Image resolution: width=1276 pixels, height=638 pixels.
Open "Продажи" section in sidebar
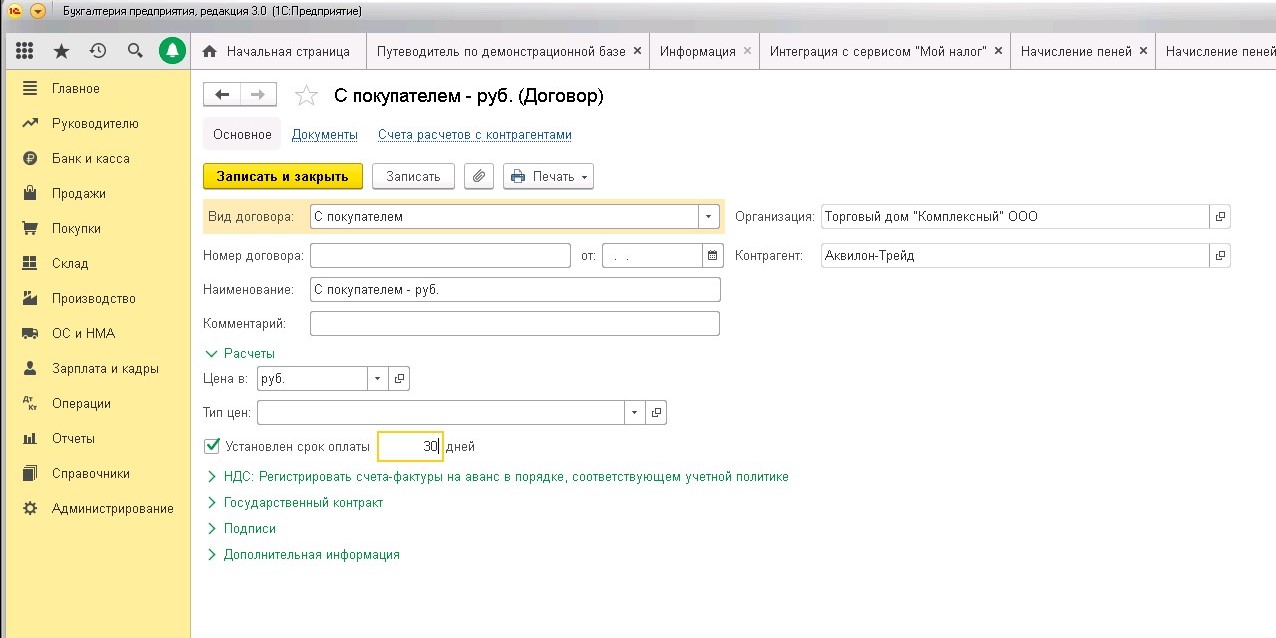click(78, 193)
